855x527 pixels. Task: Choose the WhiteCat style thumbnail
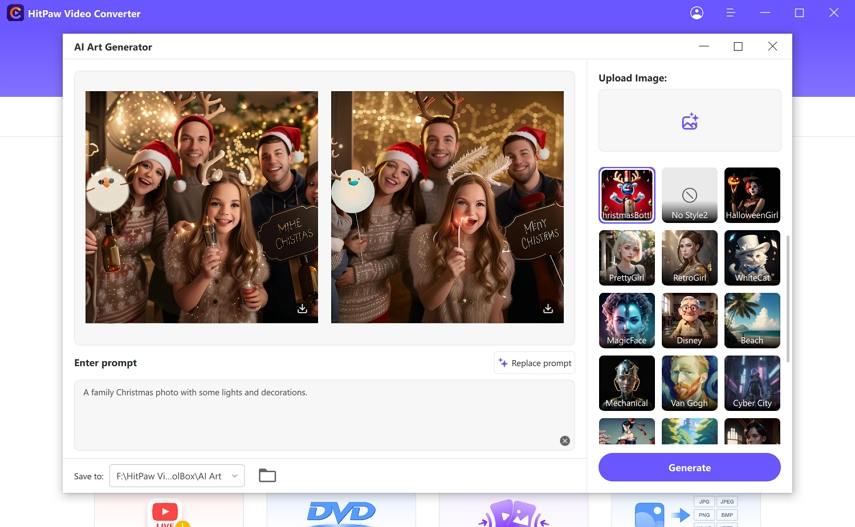[752, 258]
